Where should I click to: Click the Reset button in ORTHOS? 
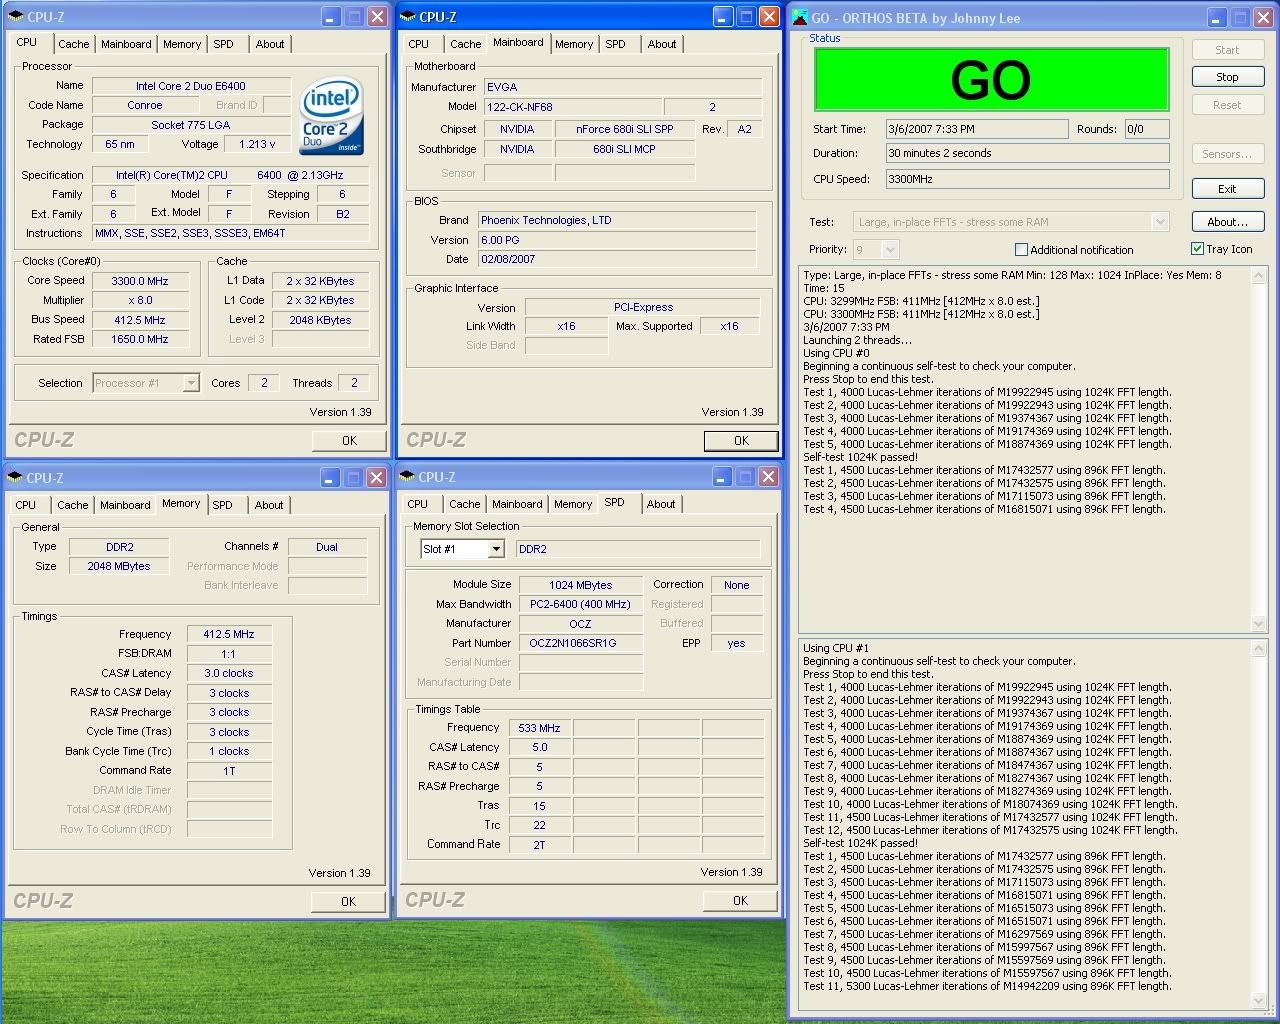click(1227, 105)
